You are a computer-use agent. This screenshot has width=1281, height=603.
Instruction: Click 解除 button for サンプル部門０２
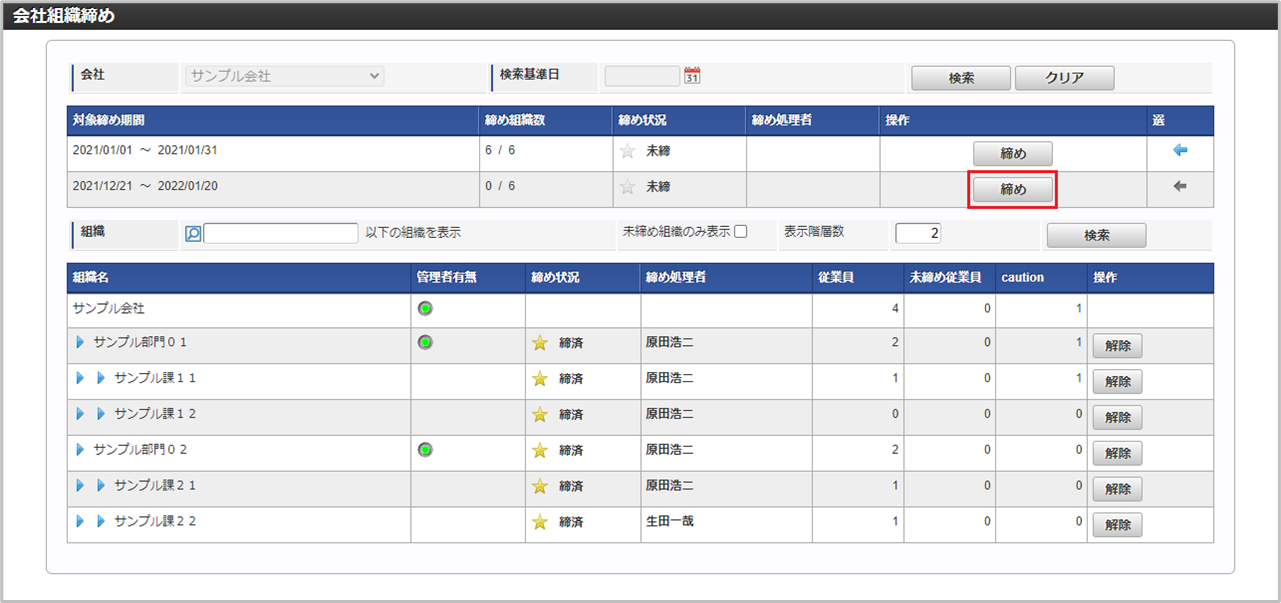tap(1117, 453)
